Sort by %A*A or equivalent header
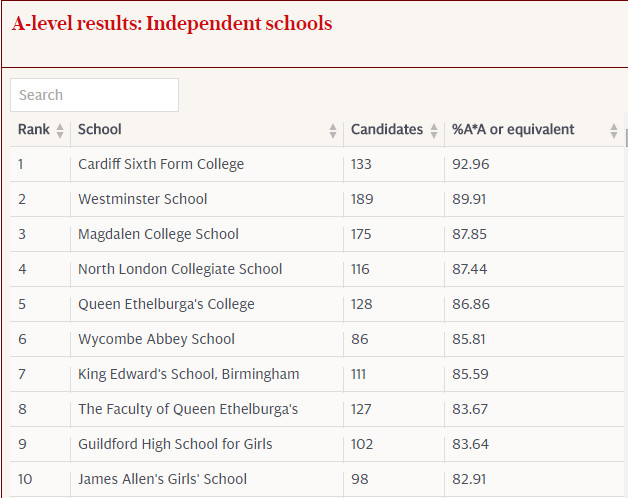 click(513, 130)
